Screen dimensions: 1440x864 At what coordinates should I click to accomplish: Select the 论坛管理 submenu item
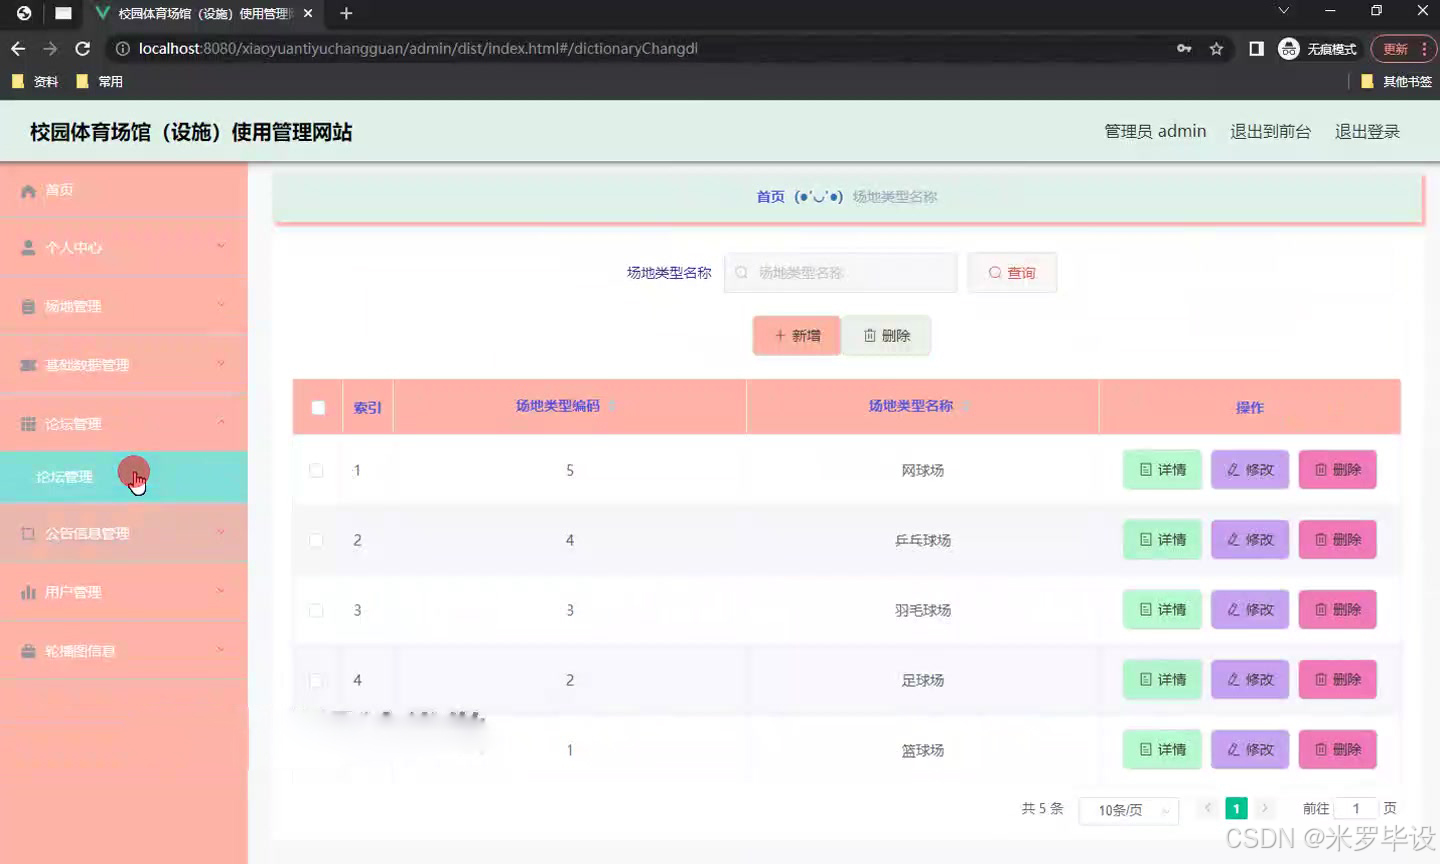coord(124,477)
